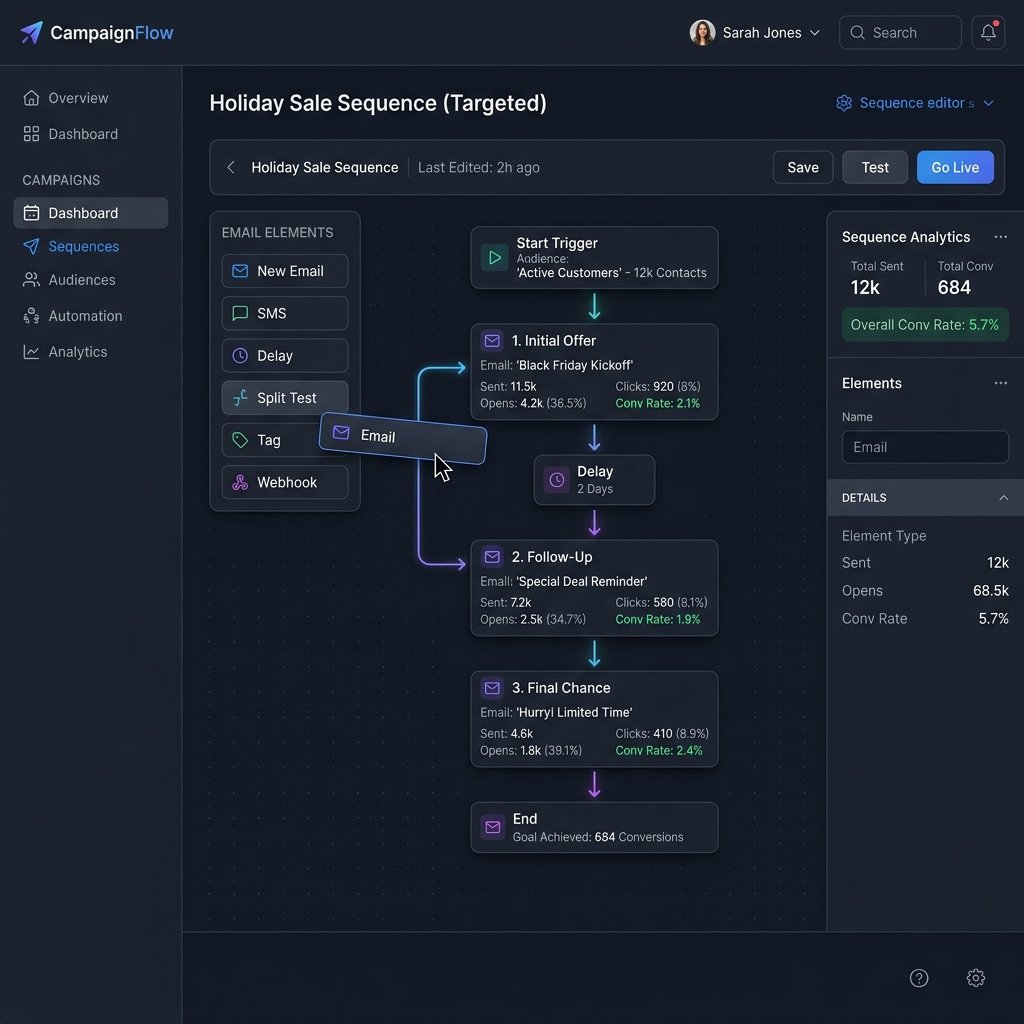Click the notification bell icon
The height and width of the screenshot is (1024, 1024).
(988, 32)
